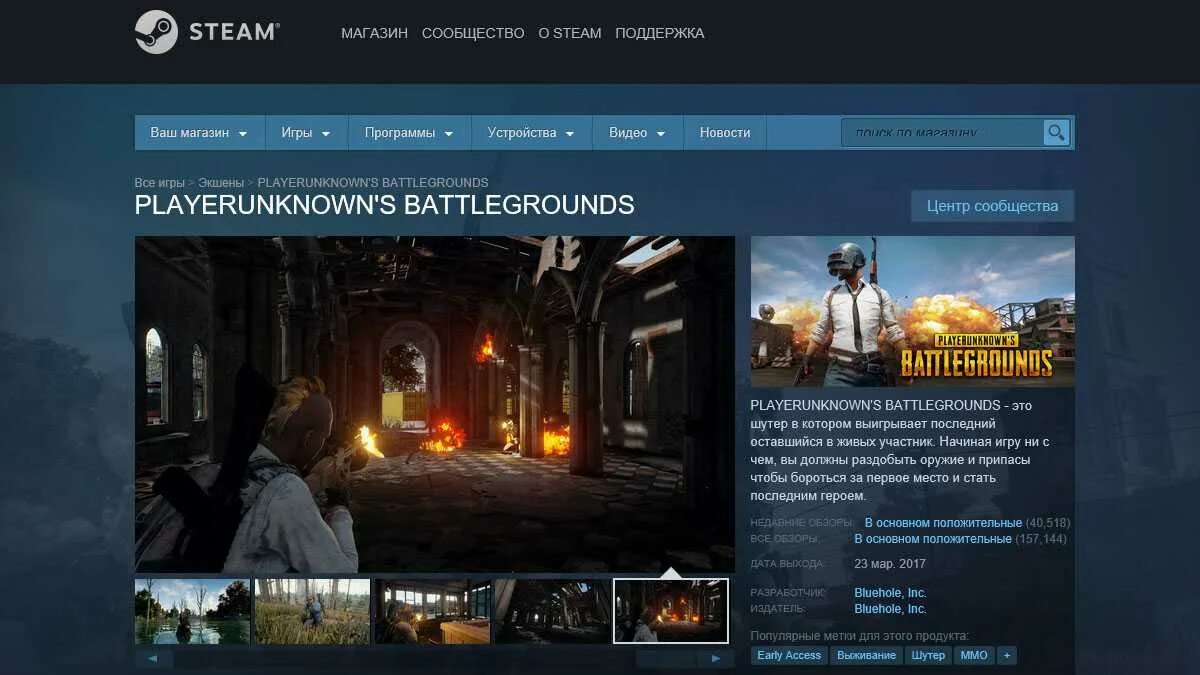Click the Выживание tag
The image size is (1200, 675).
pos(866,655)
